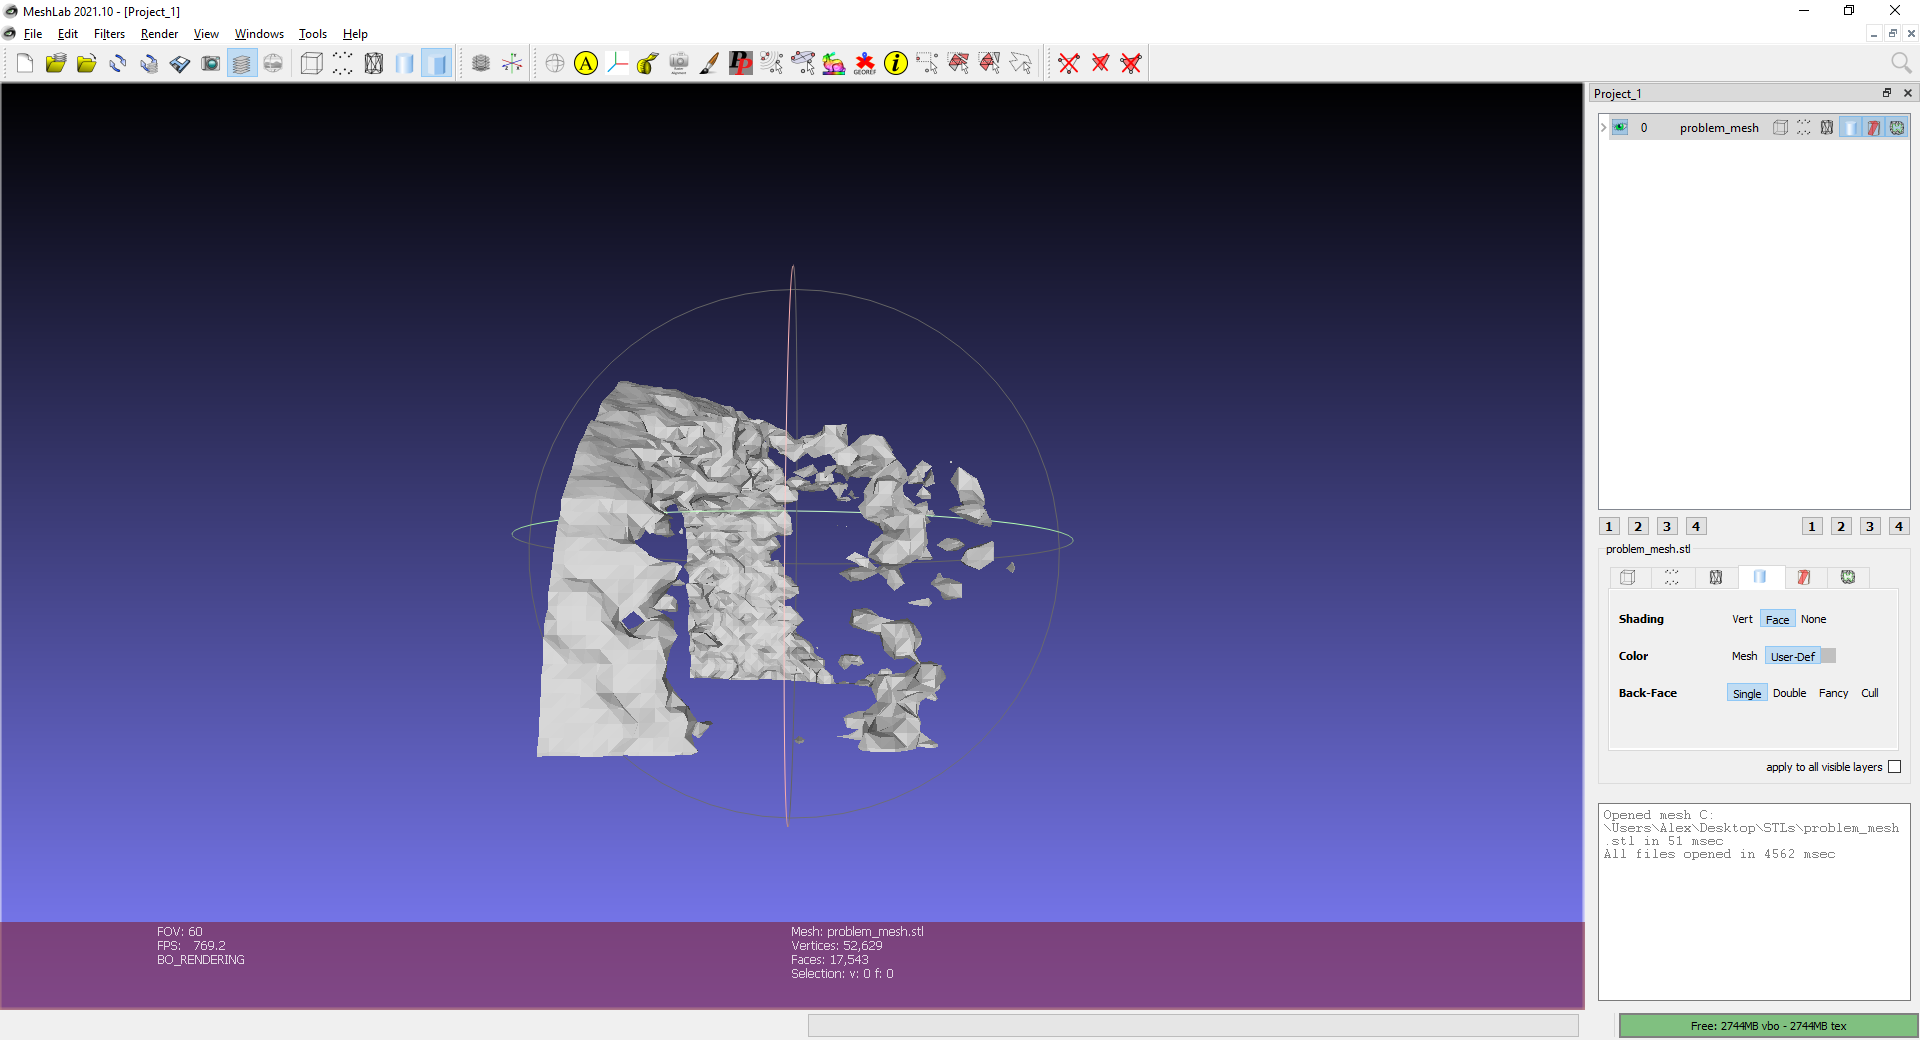Set Back-Face mode to Double
The image size is (1920, 1040).
1790,693
